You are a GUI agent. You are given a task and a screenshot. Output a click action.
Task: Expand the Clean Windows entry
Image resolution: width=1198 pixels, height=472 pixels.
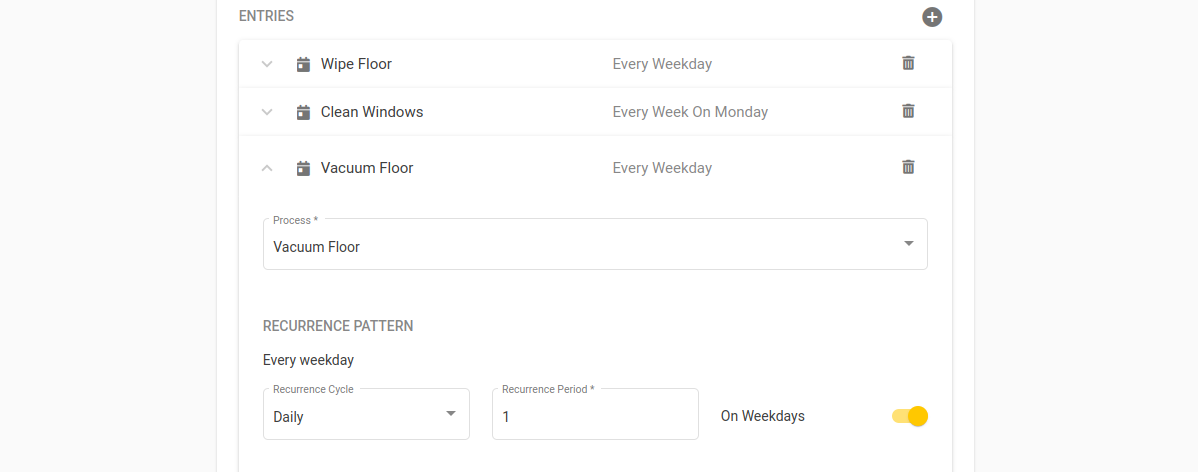point(267,112)
